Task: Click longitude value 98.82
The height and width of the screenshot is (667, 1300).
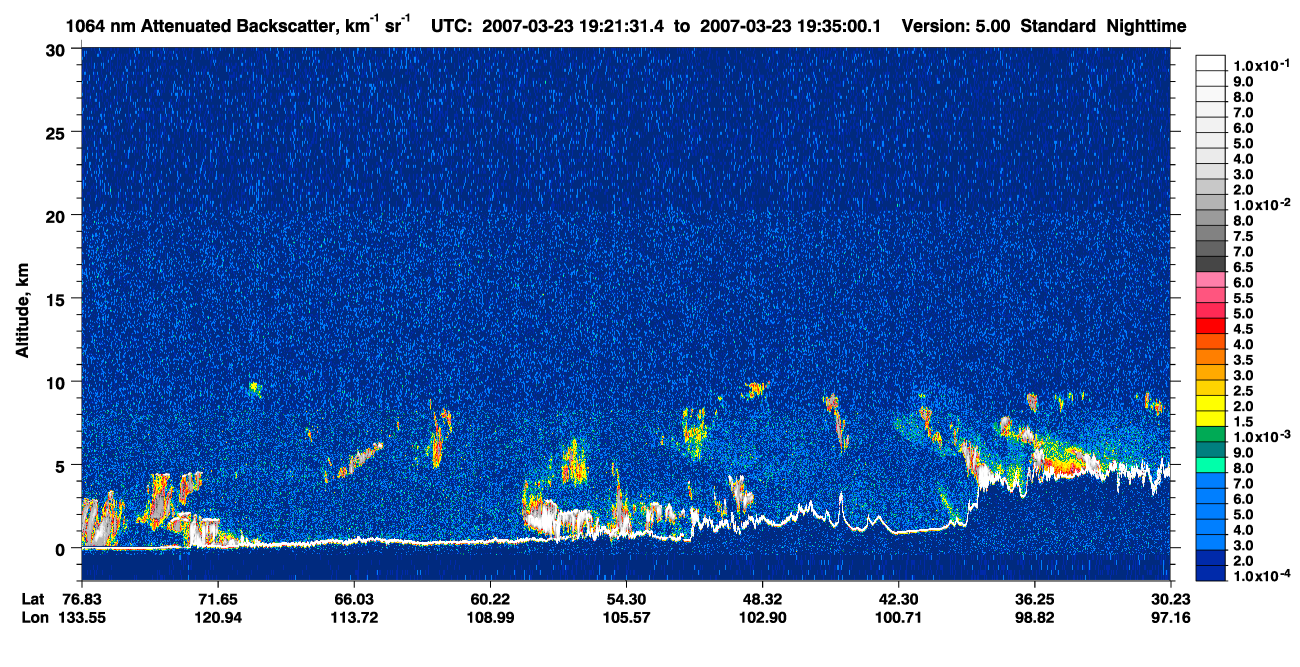Action: click(x=1034, y=617)
